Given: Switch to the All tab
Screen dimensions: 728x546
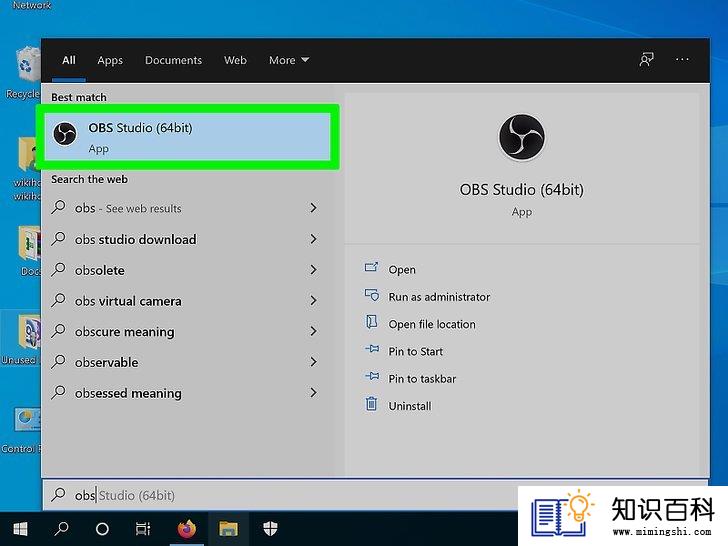Looking at the screenshot, I should point(69,60).
